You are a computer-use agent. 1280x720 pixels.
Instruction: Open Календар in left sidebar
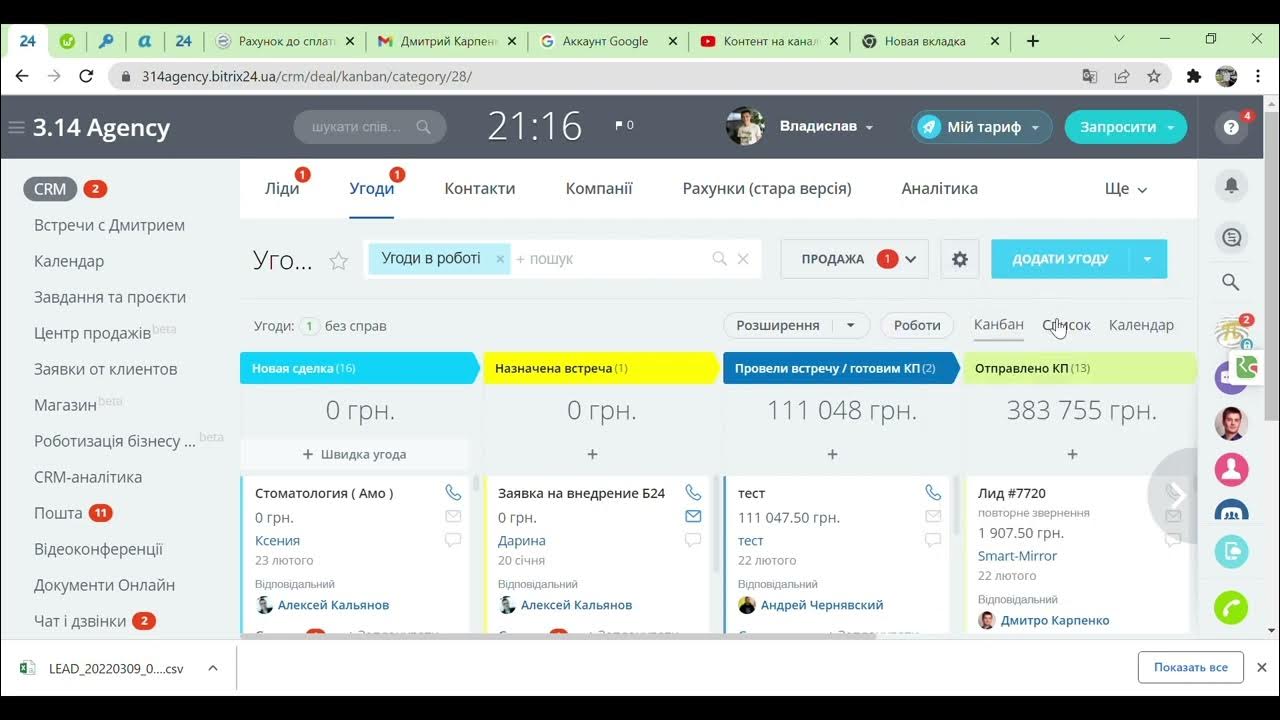(x=69, y=261)
